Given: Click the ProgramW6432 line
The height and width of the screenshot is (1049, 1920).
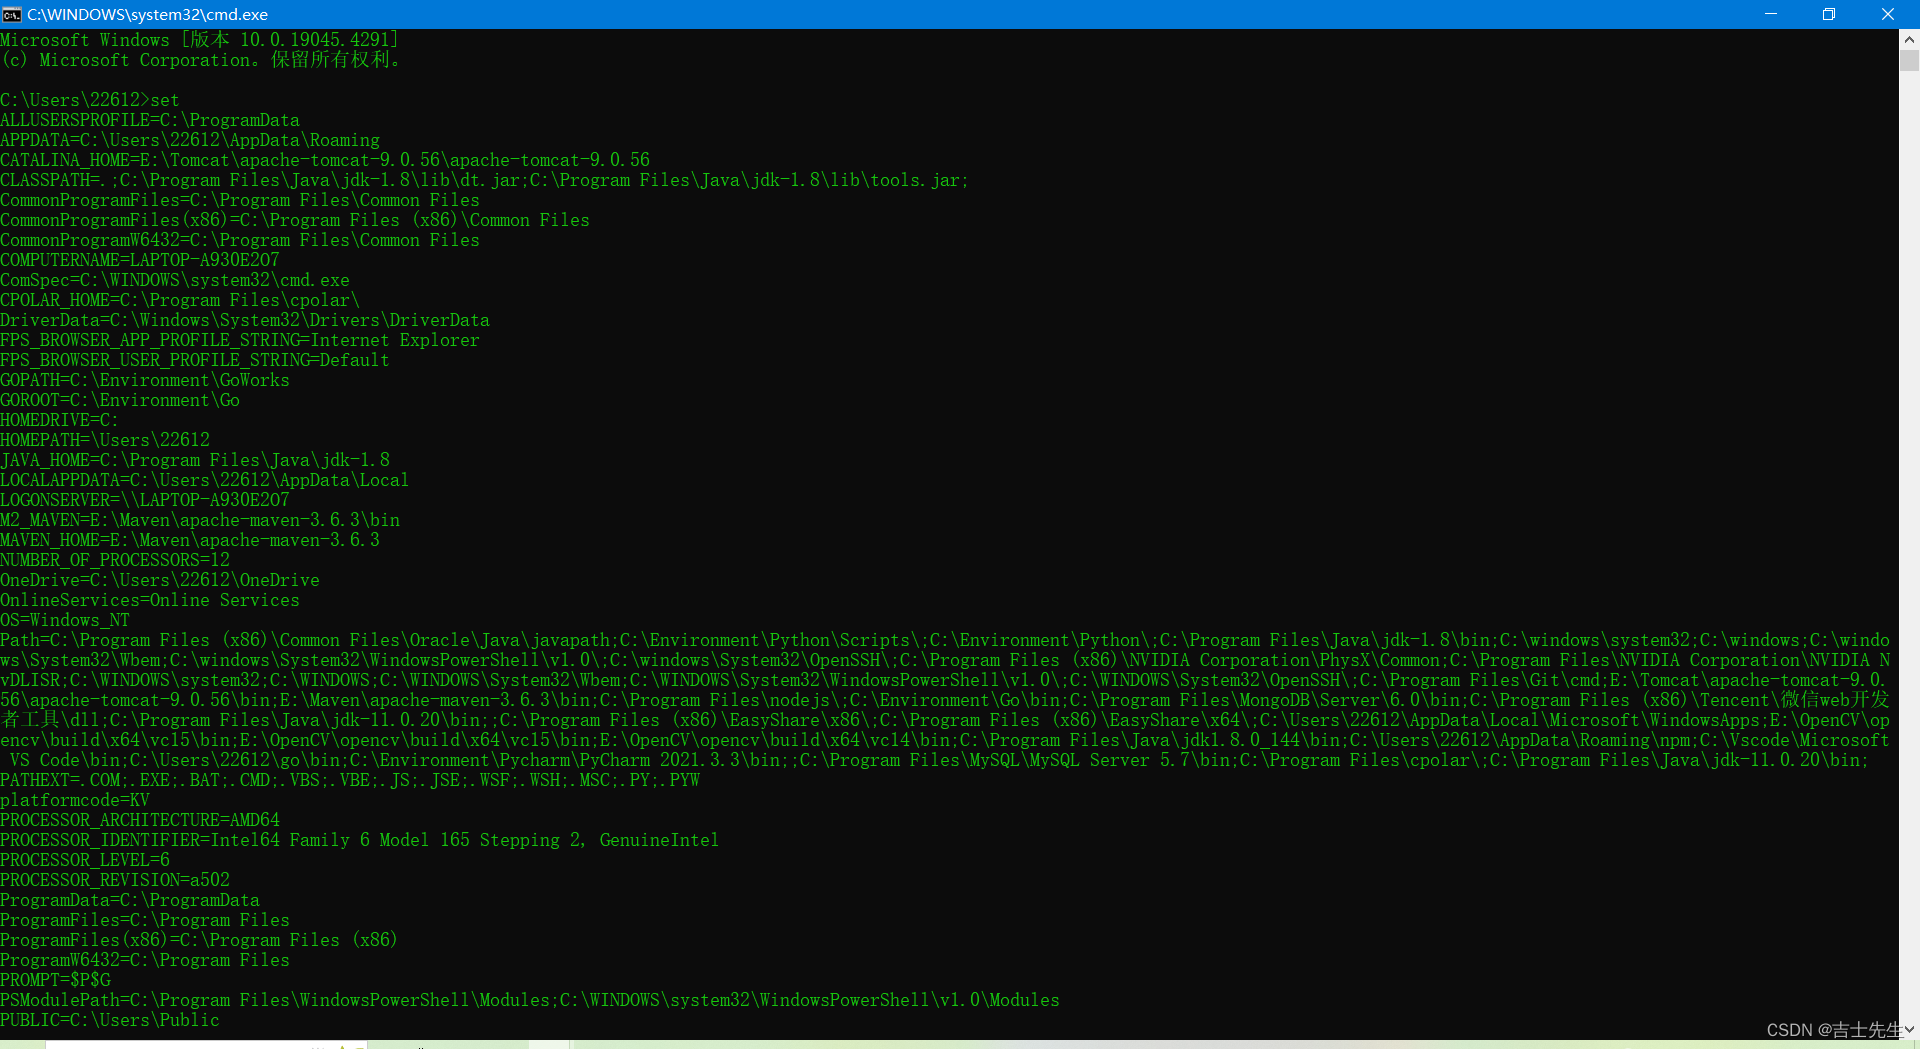Looking at the screenshot, I should [145, 960].
